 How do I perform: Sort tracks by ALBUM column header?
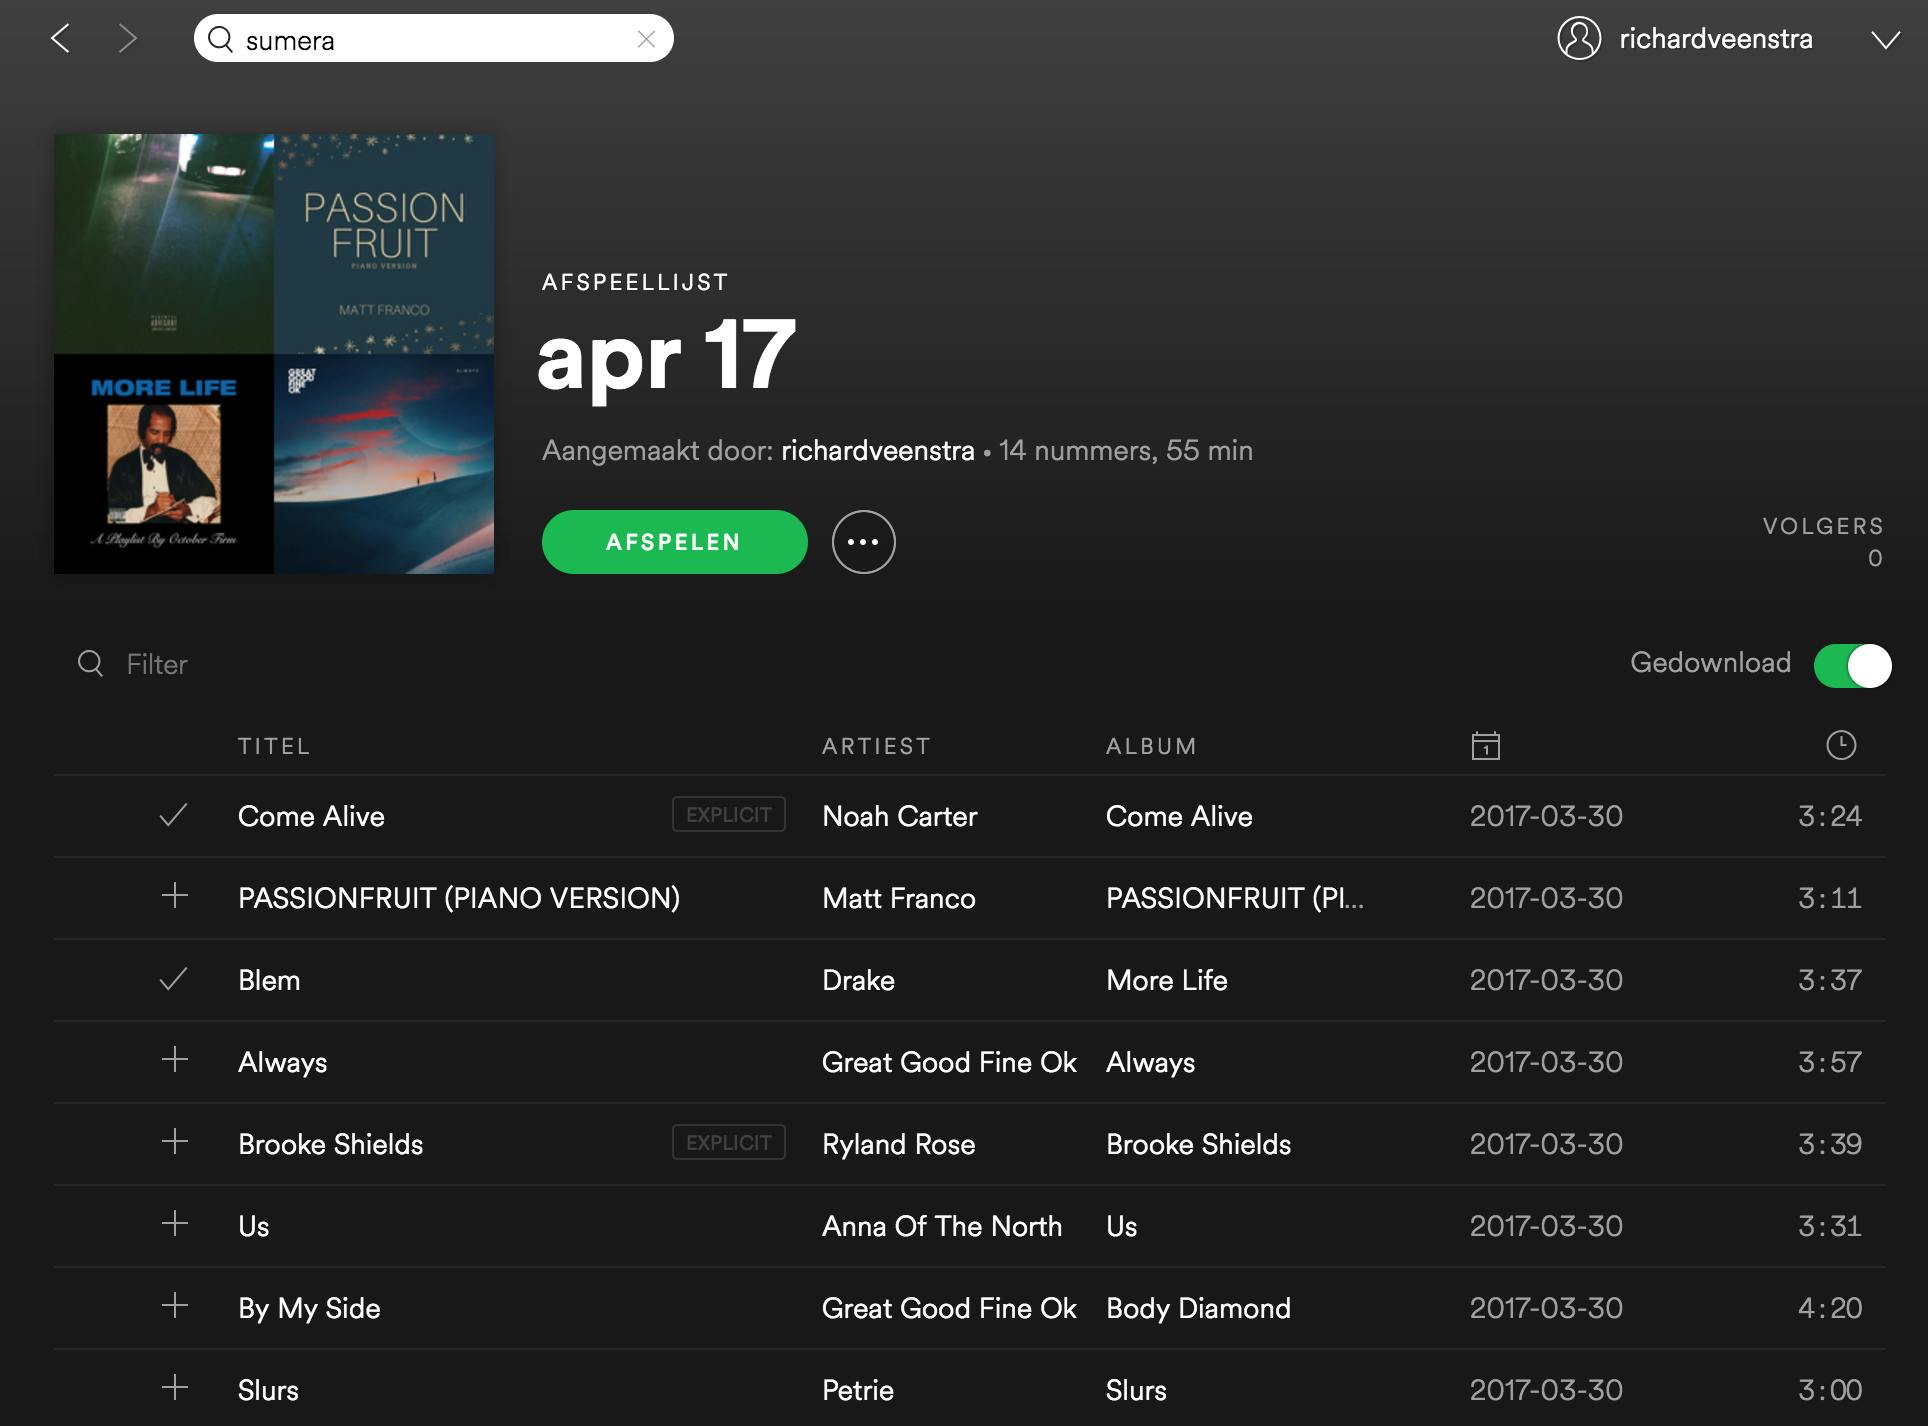[x=1151, y=746]
